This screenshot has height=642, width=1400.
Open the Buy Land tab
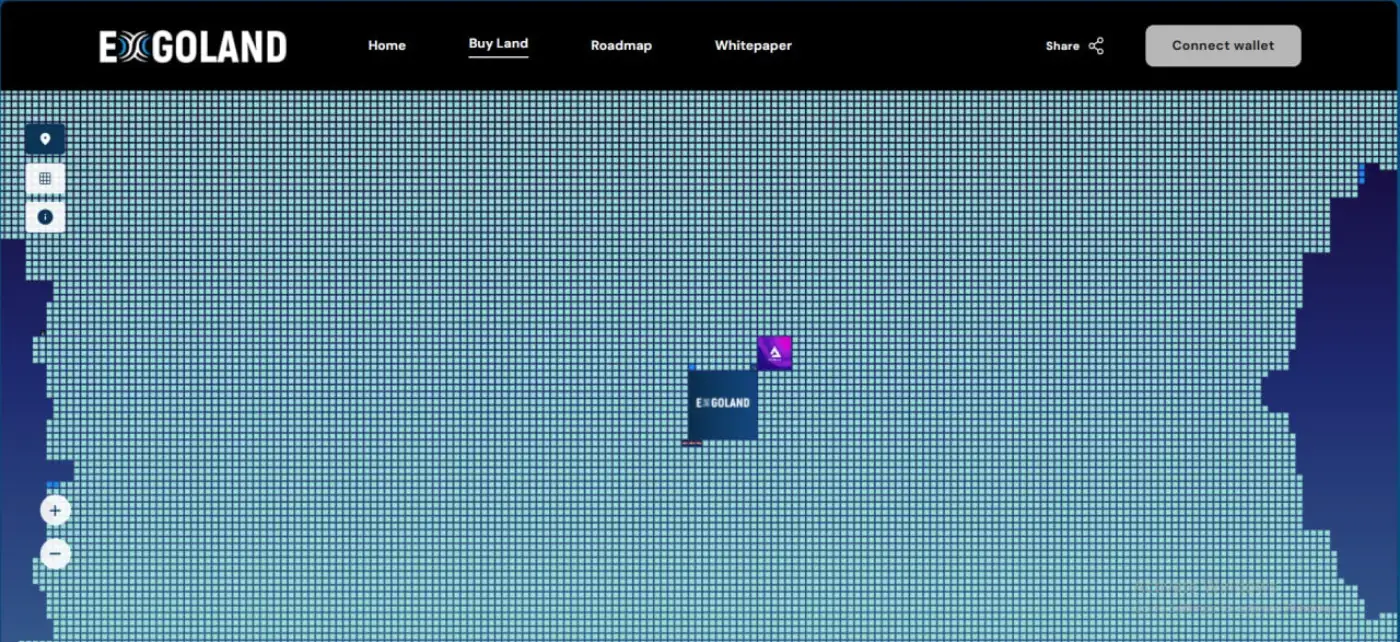pos(498,44)
